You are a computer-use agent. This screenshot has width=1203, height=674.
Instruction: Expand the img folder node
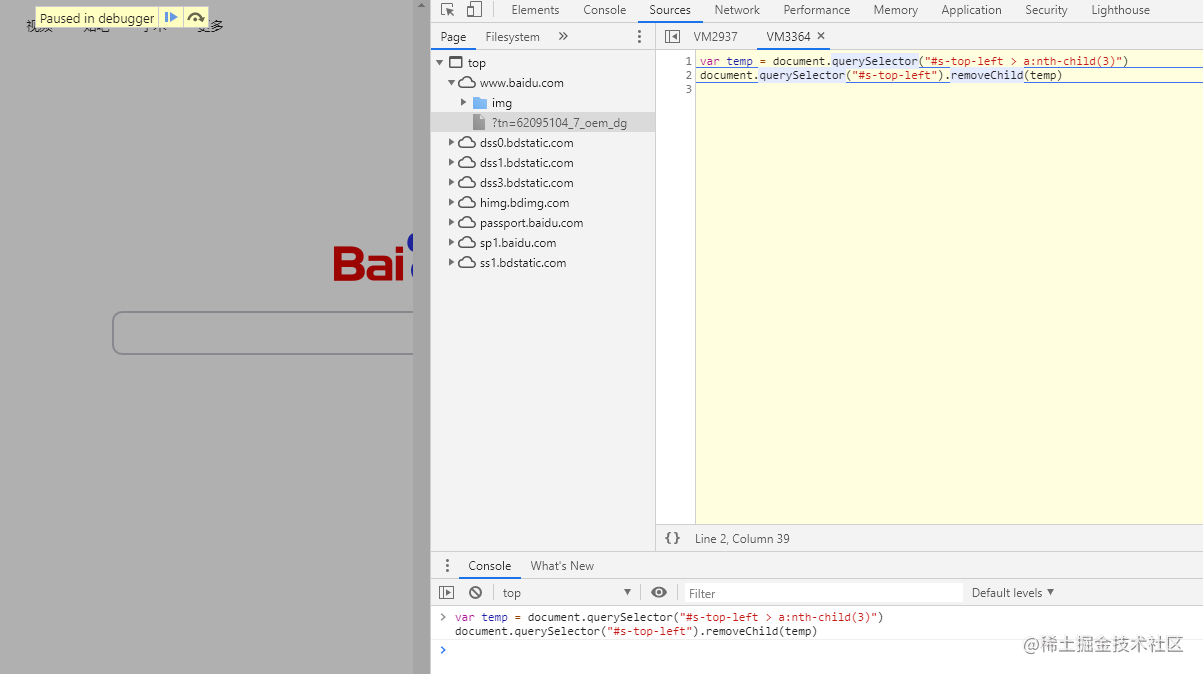click(463, 103)
